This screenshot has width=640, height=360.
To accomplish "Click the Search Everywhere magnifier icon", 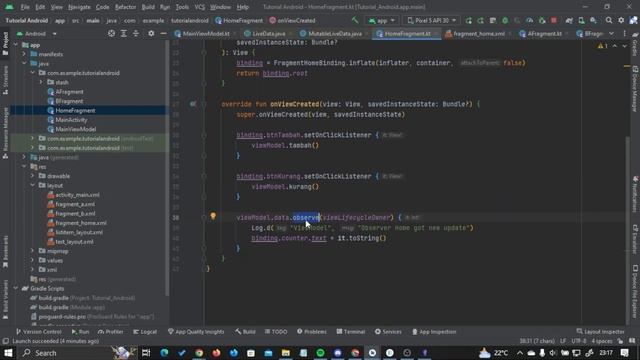I will [x=609, y=20].
